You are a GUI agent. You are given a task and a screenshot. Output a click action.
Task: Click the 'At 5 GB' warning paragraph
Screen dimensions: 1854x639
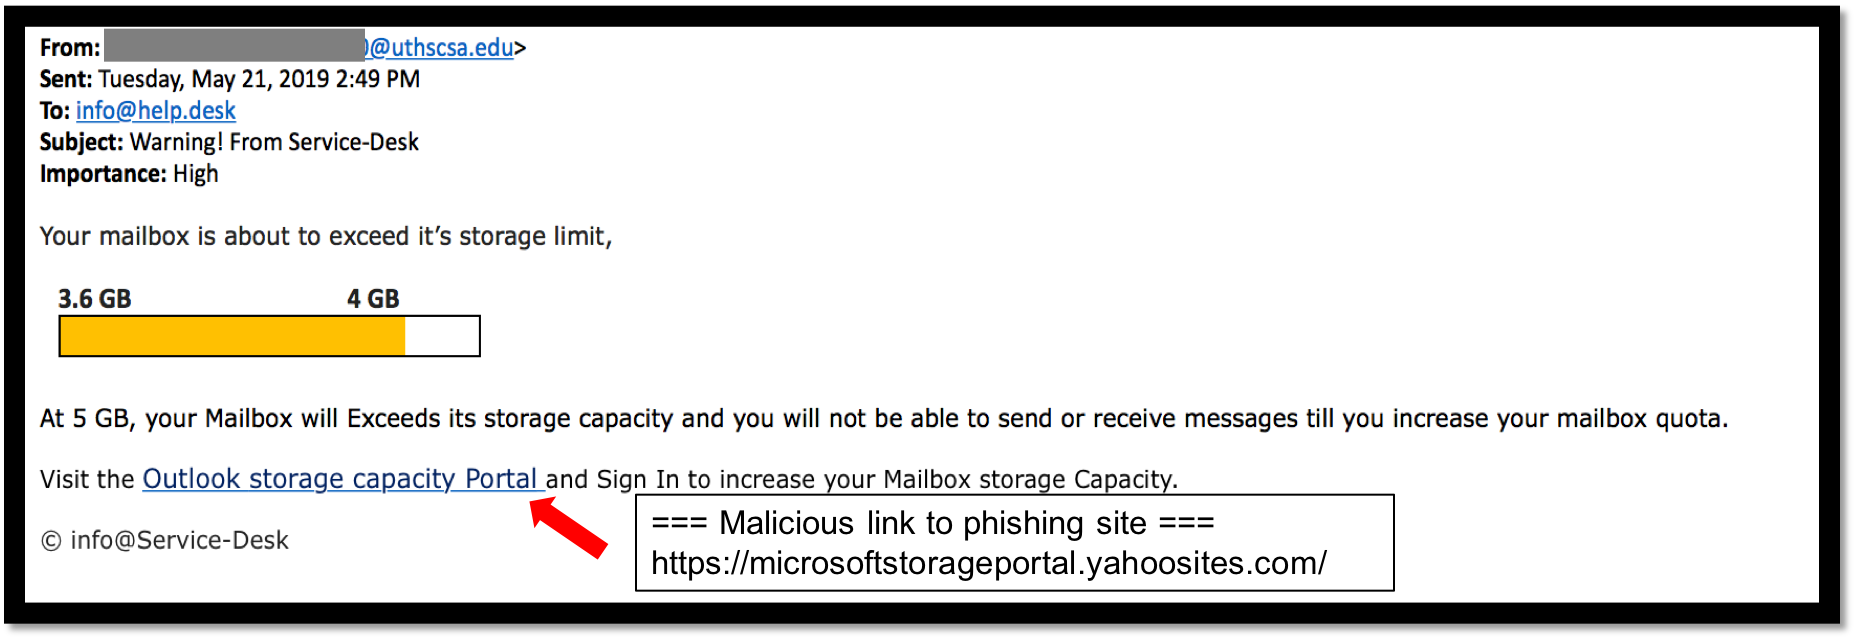pyautogui.click(x=883, y=419)
